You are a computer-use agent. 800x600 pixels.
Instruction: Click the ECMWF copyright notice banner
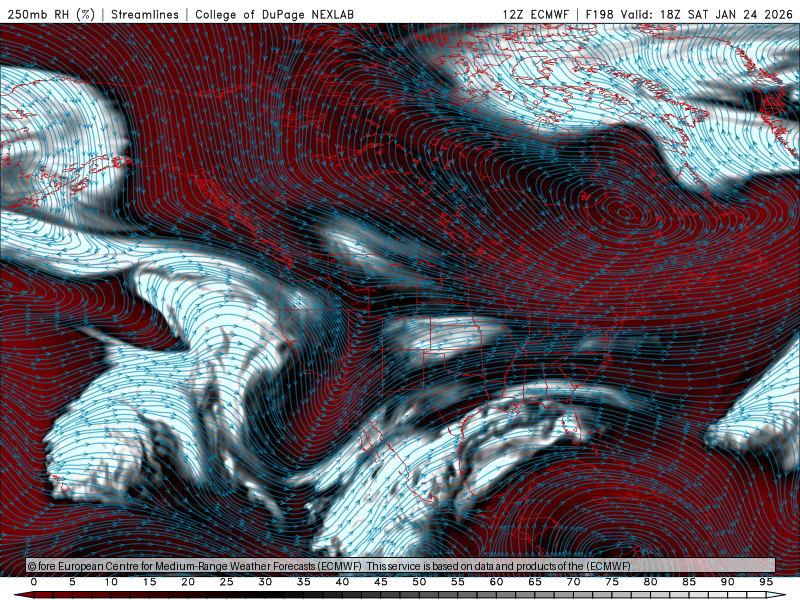click(401, 566)
